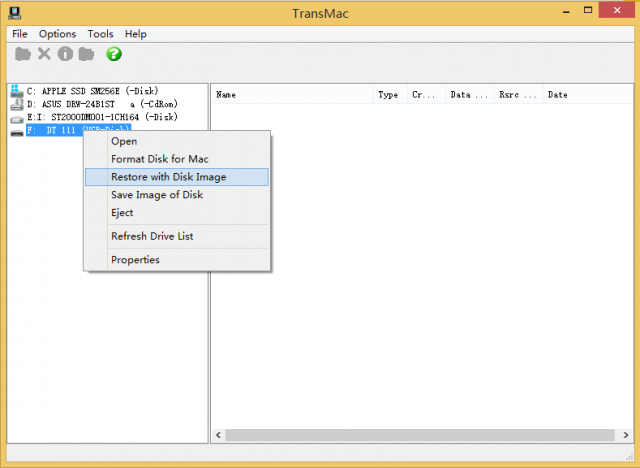This screenshot has width=640, height=468.
Task: Open Properties from the context menu
Action: tap(177, 260)
